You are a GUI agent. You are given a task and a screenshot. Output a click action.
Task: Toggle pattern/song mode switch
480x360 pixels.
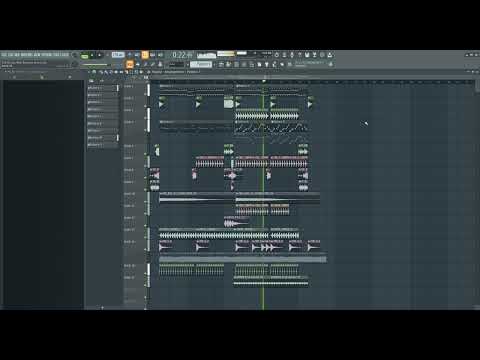click(85, 55)
